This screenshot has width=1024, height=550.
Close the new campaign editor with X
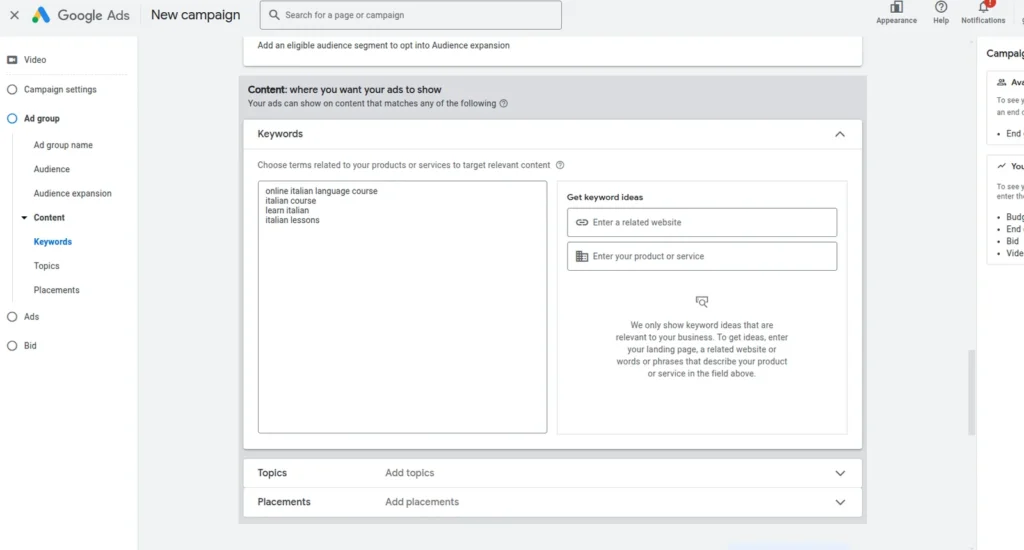(14, 15)
